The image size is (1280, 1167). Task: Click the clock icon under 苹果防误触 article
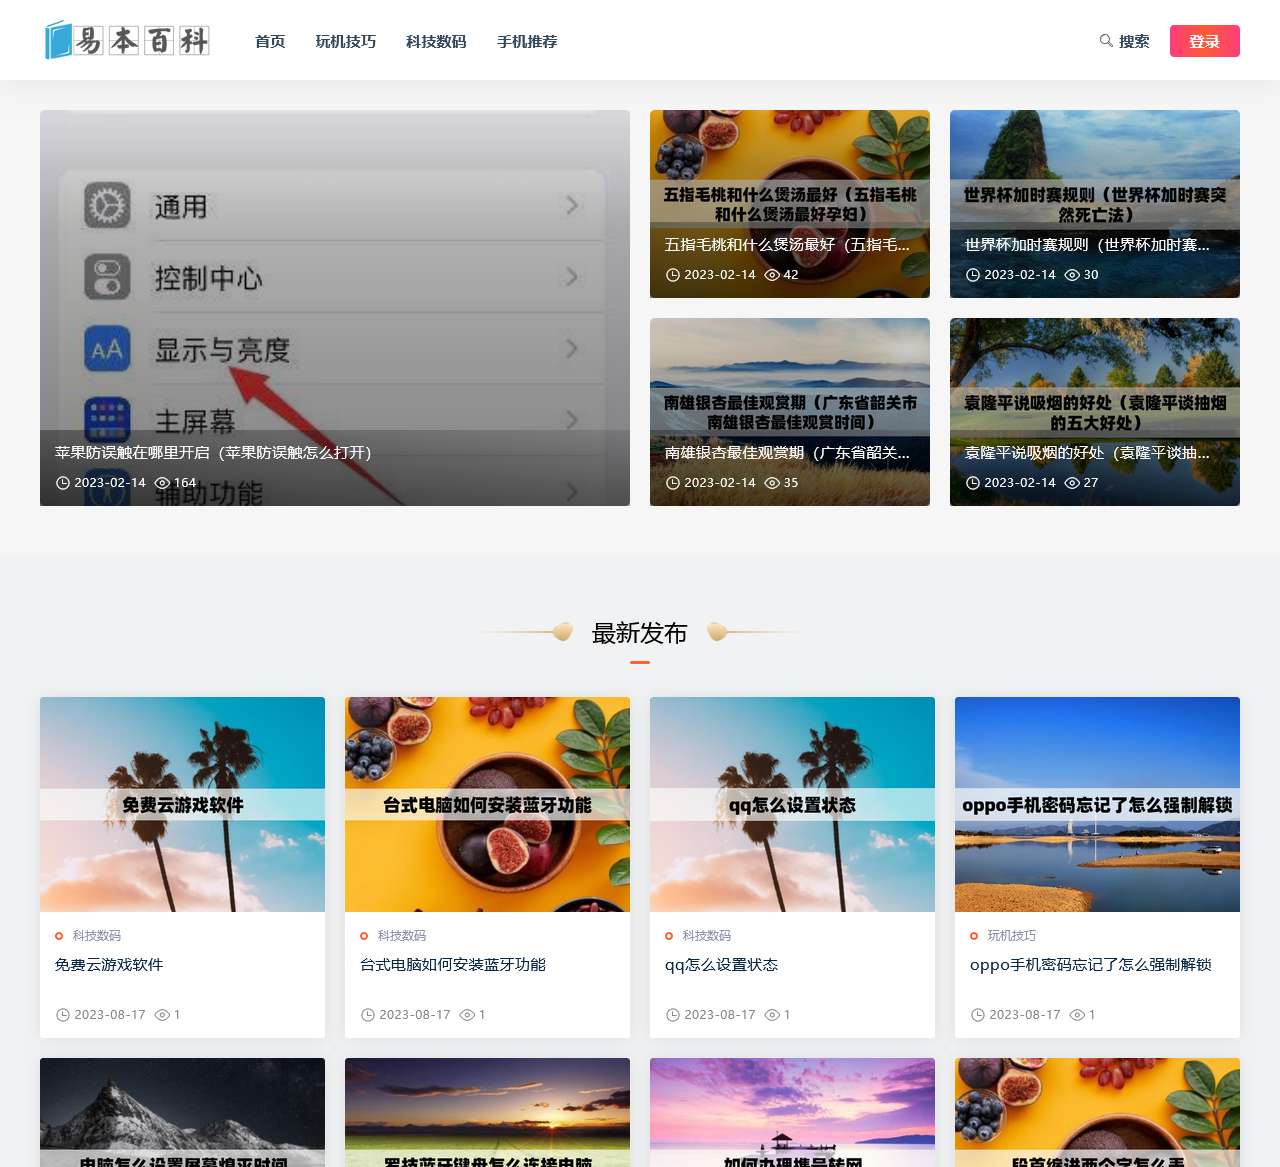[x=63, y=483]
